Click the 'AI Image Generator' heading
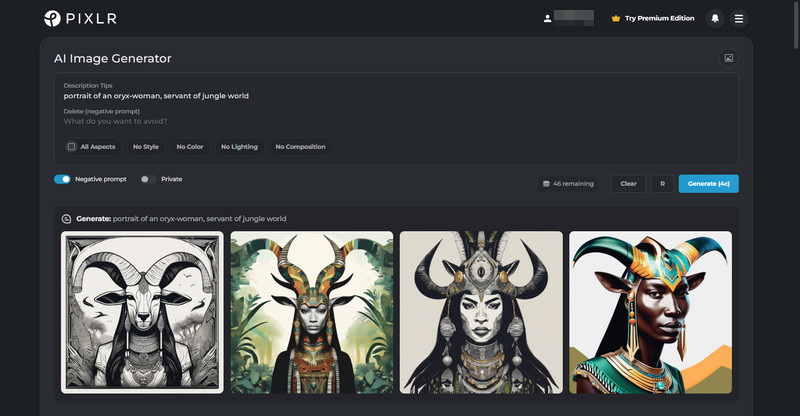Viewport: 800px width, 416px height. (x=113, y=59)
